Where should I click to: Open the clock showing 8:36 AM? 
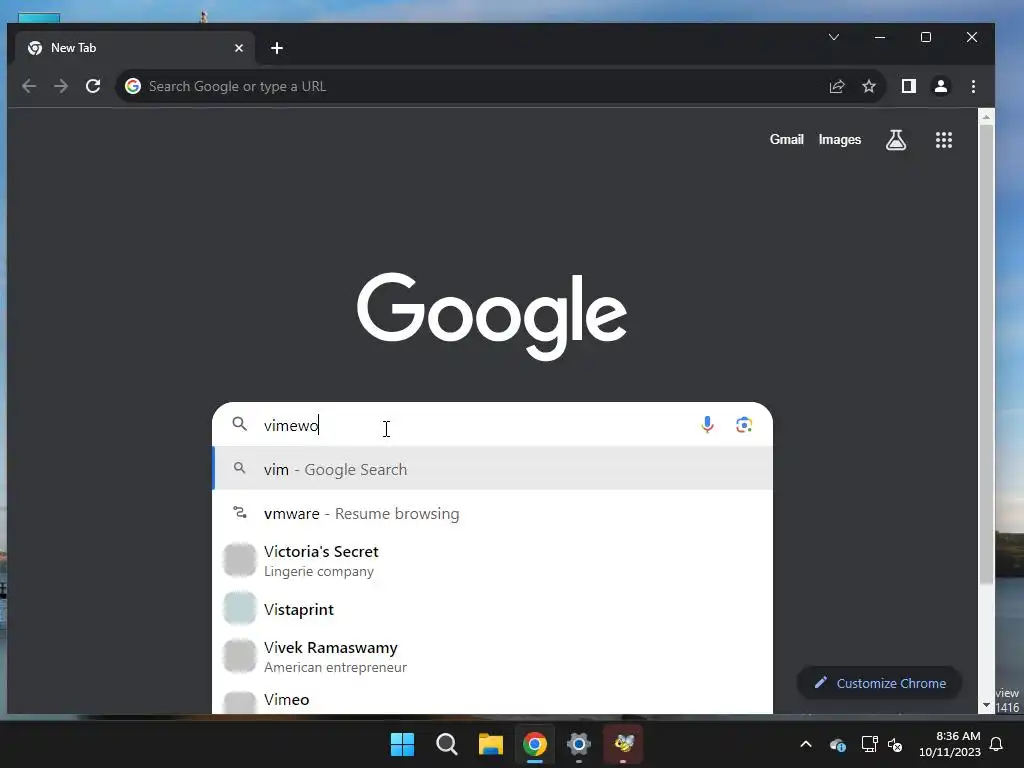pyautogui.click(x=950, y=744)
